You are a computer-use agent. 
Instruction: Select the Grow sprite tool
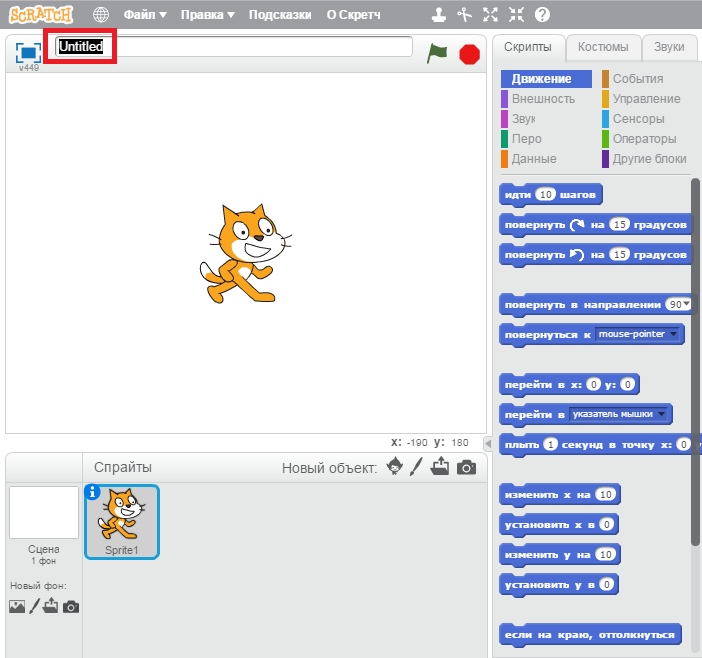tap(490, 15)
